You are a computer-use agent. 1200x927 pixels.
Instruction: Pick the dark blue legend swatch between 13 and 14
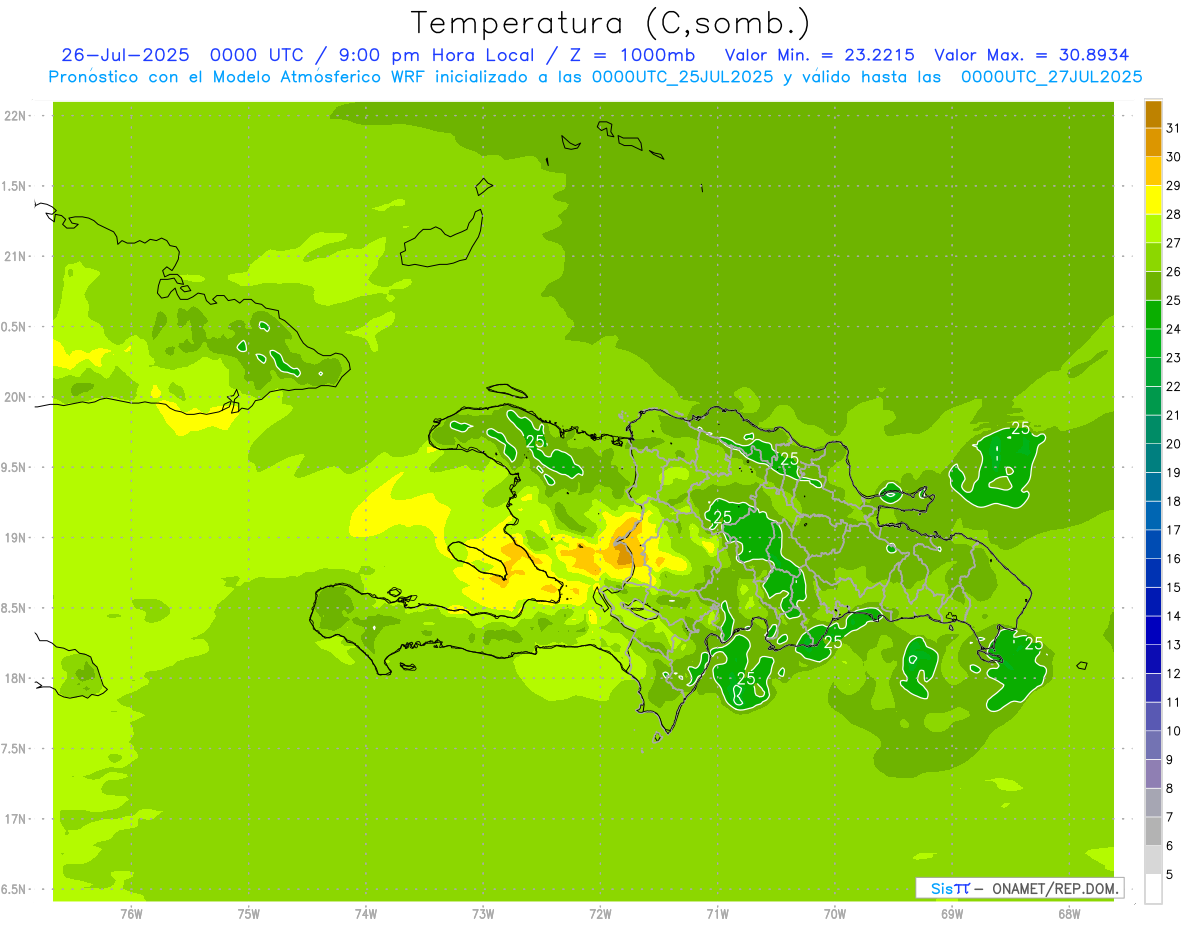(x=1153, y=631)
